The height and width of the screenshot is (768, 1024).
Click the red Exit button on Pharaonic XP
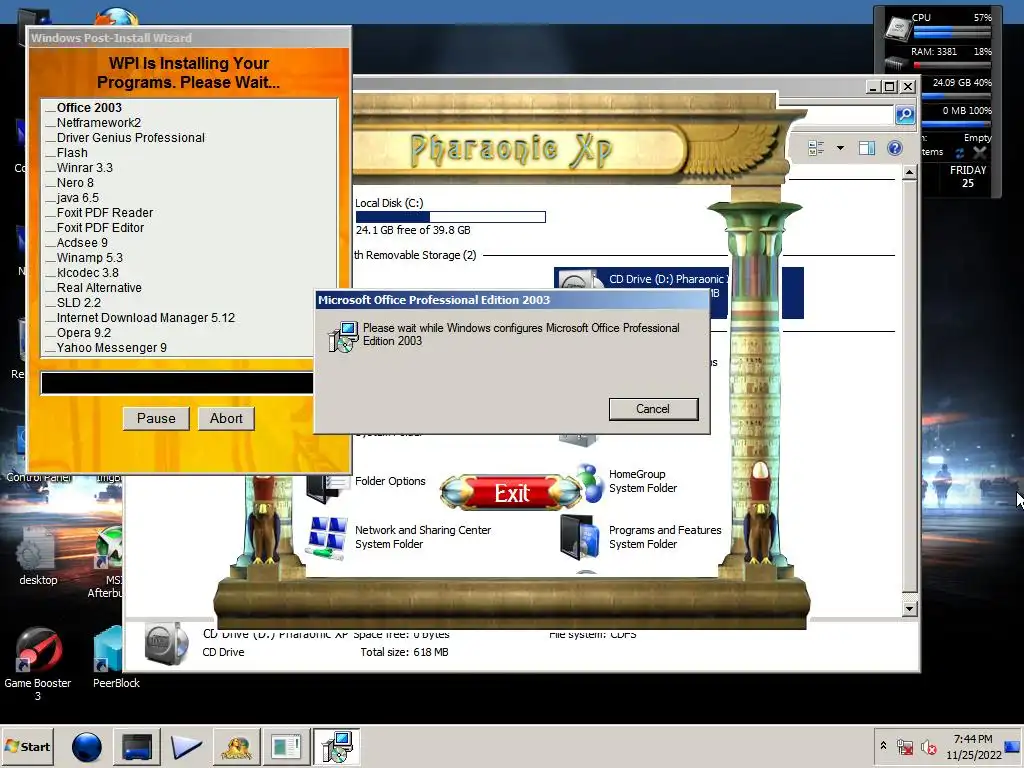click(x=511, y=493)
